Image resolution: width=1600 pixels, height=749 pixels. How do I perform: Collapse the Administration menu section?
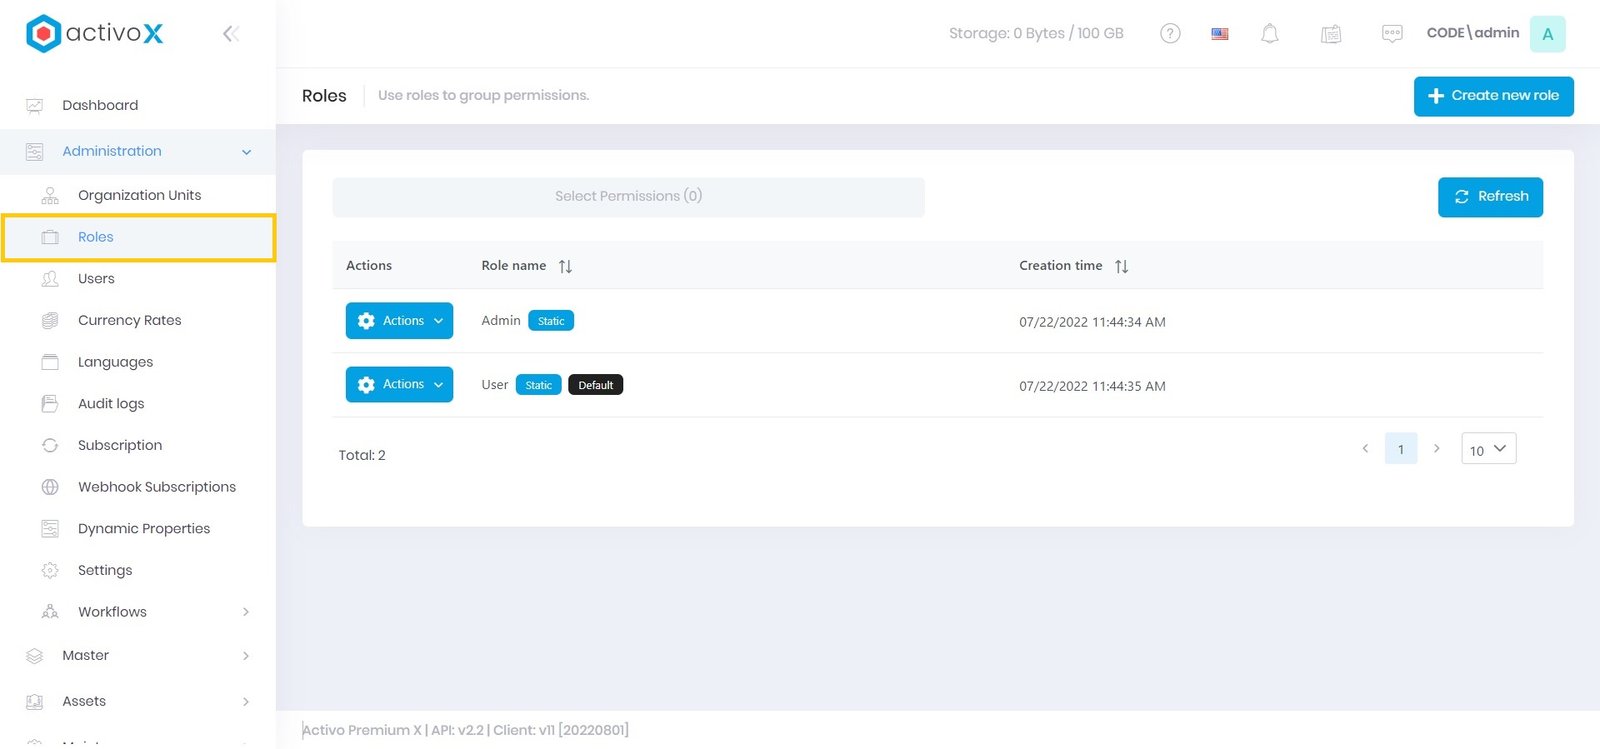coord(246,152)
